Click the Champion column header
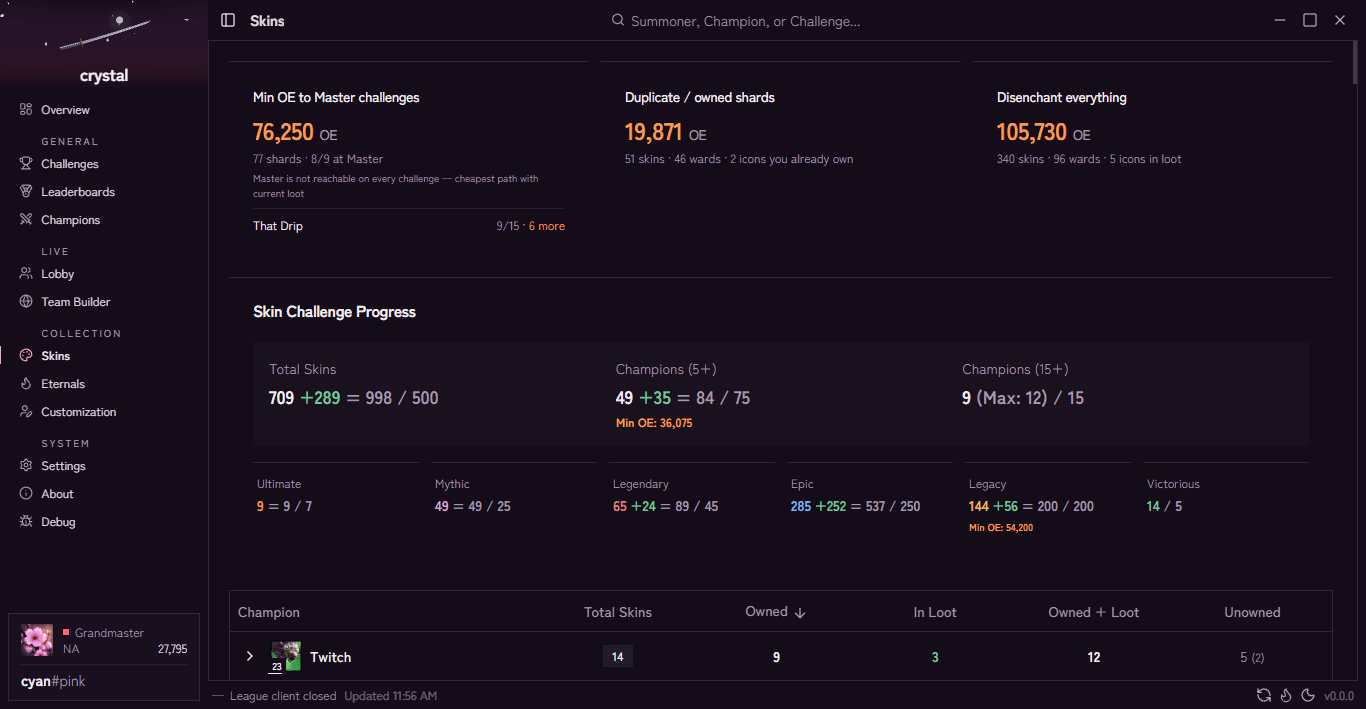The height and width of the screenshot is (709, 1366). coord(269,612)
